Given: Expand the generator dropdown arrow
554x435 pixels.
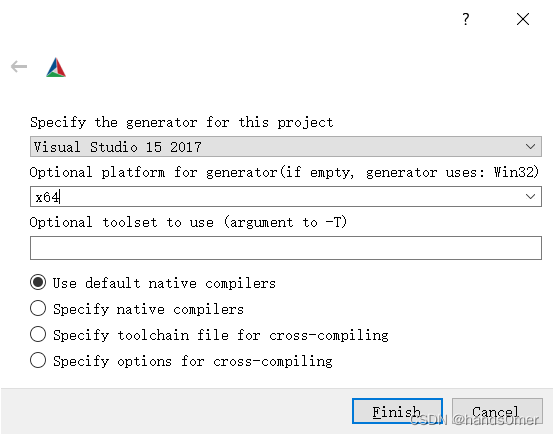Looking at the screenshot, I should [x=530, y=146].
